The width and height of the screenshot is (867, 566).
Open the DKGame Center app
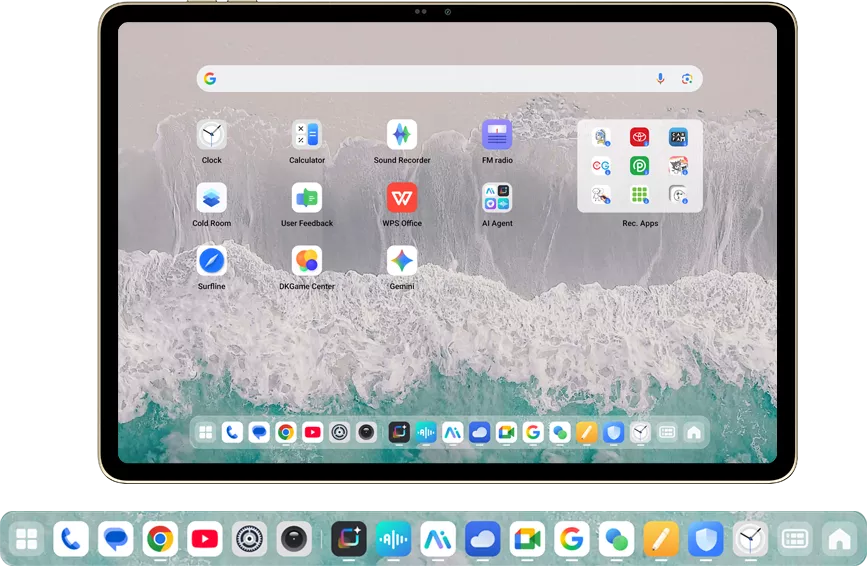307,261
